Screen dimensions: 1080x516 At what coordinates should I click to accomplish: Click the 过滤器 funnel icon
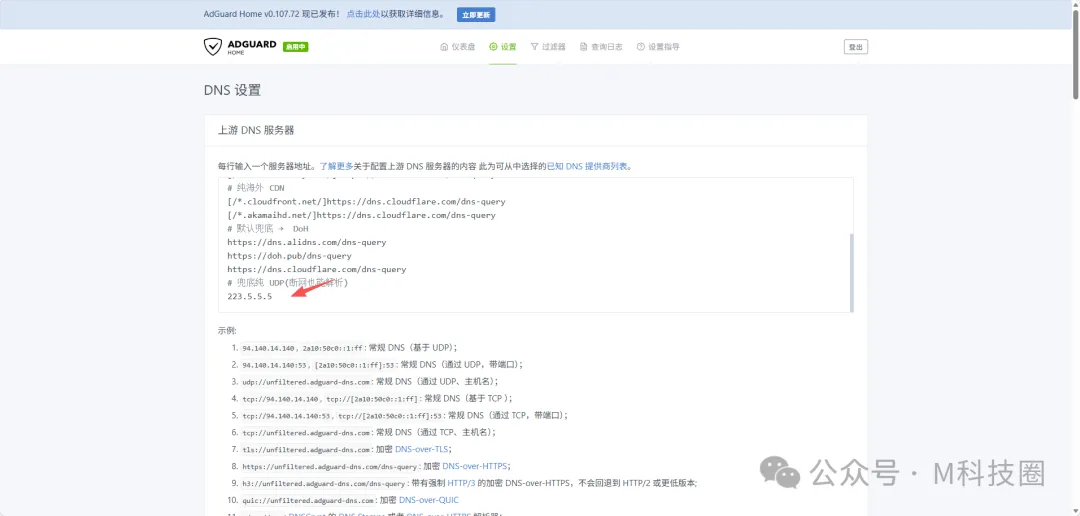pyautogui.click(x=534, y=47)
